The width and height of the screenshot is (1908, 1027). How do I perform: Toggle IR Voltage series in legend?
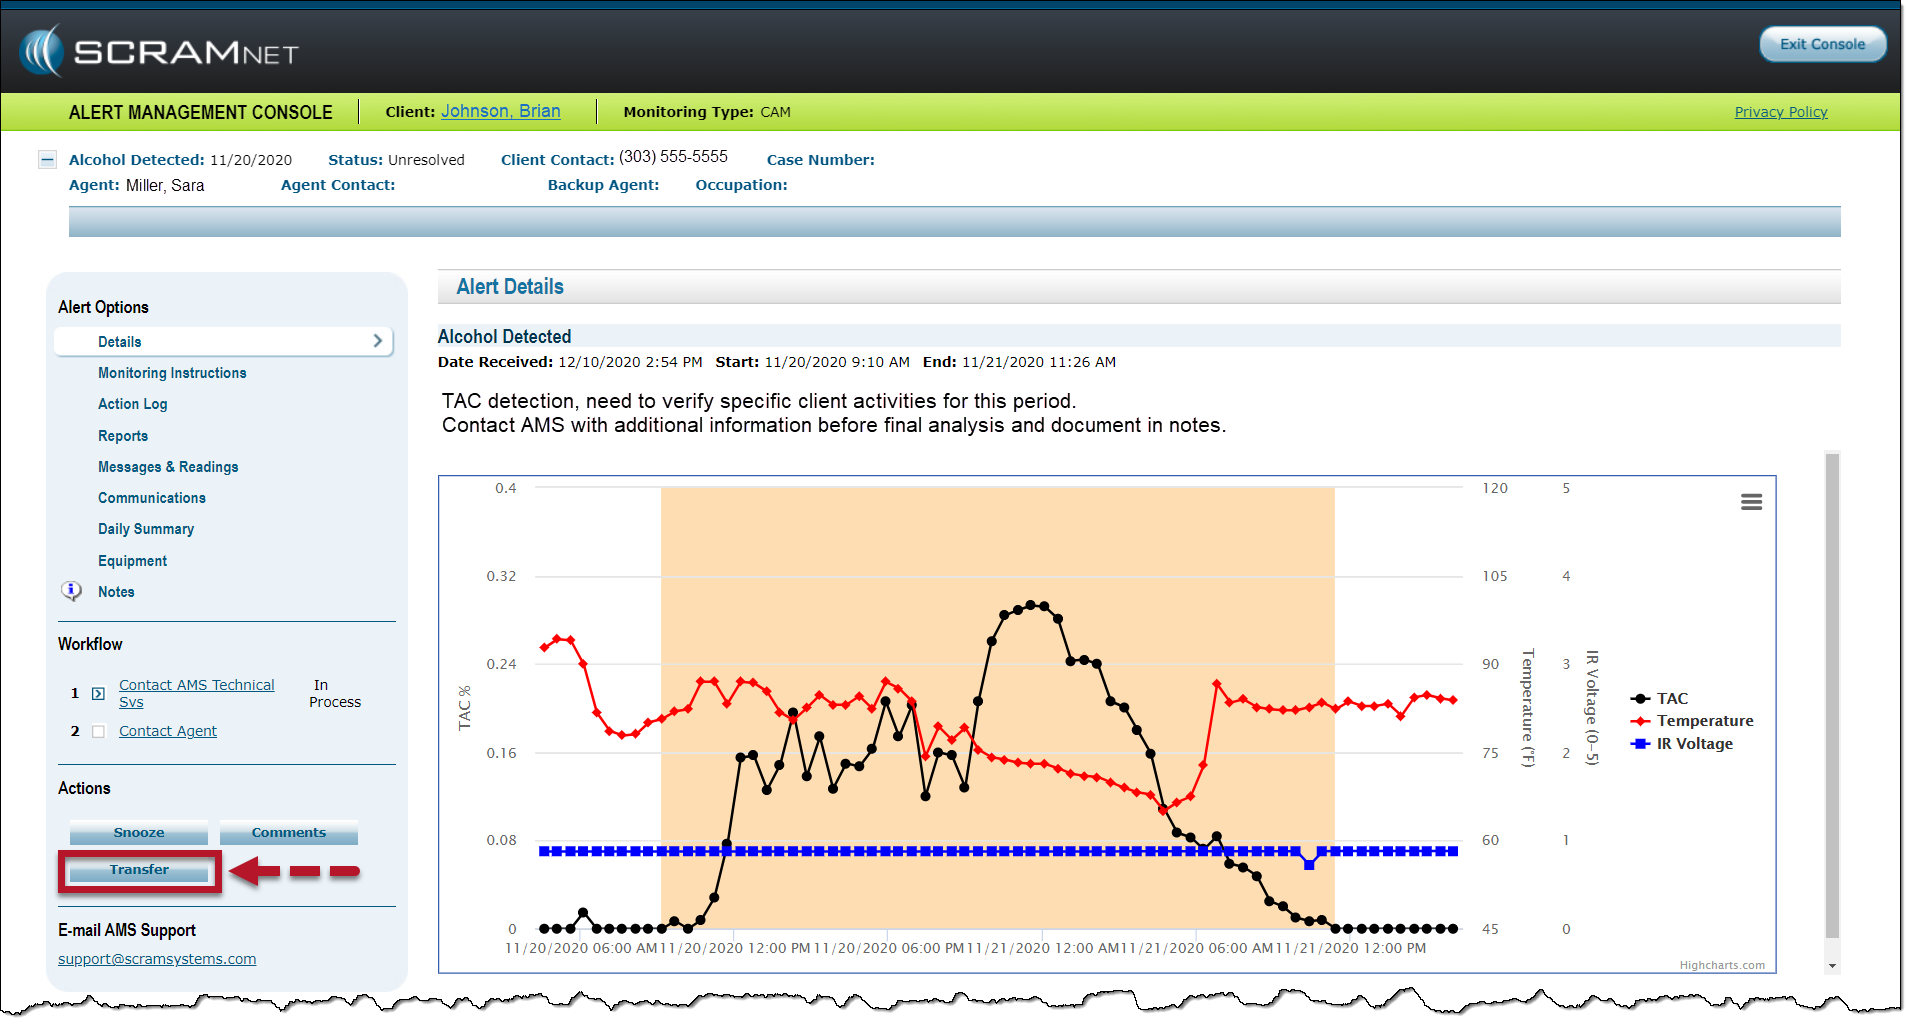click(1694, 744)
